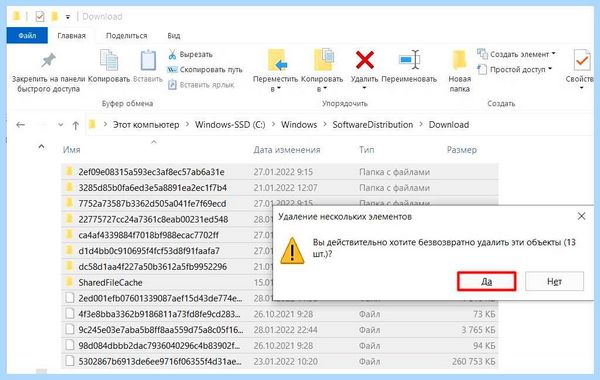Sort by the Размер column header
Screen dimensions: 600x380
[x=461, y=150]
